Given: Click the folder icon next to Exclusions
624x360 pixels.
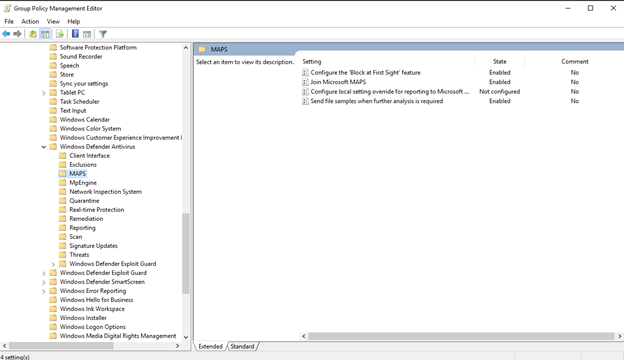Looking at the screenshot, I should 62,164.
